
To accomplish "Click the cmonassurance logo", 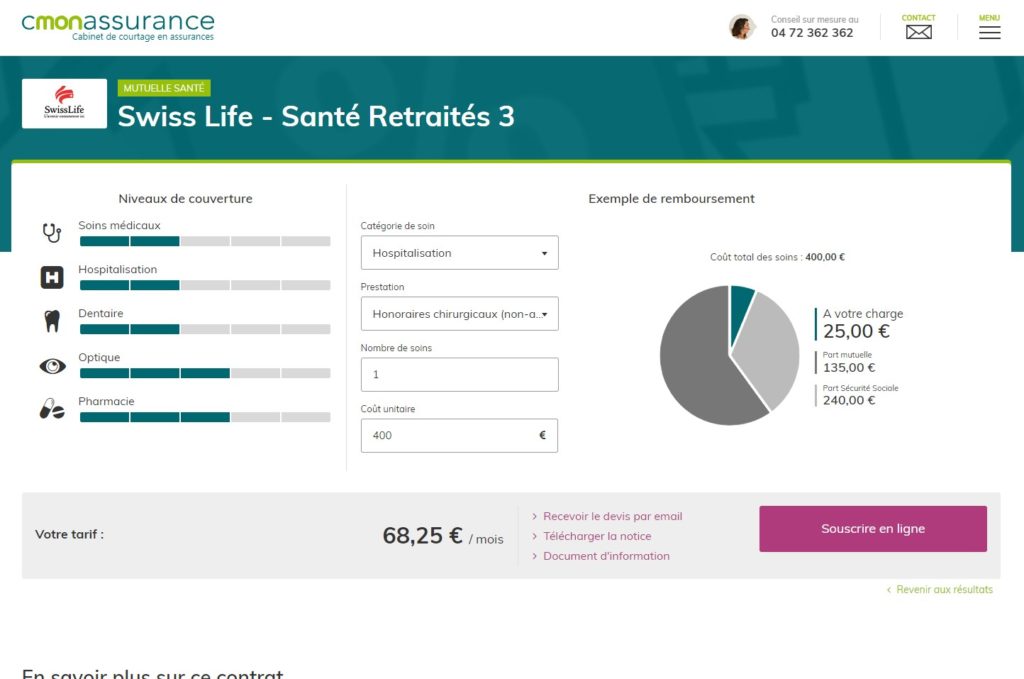I will pos(118,27).
